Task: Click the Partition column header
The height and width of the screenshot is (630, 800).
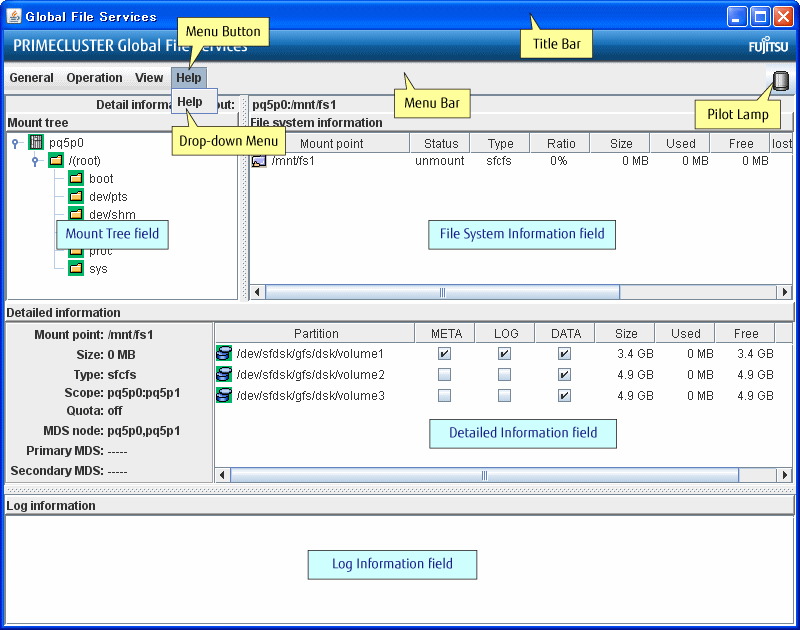Action: point(315,333)
